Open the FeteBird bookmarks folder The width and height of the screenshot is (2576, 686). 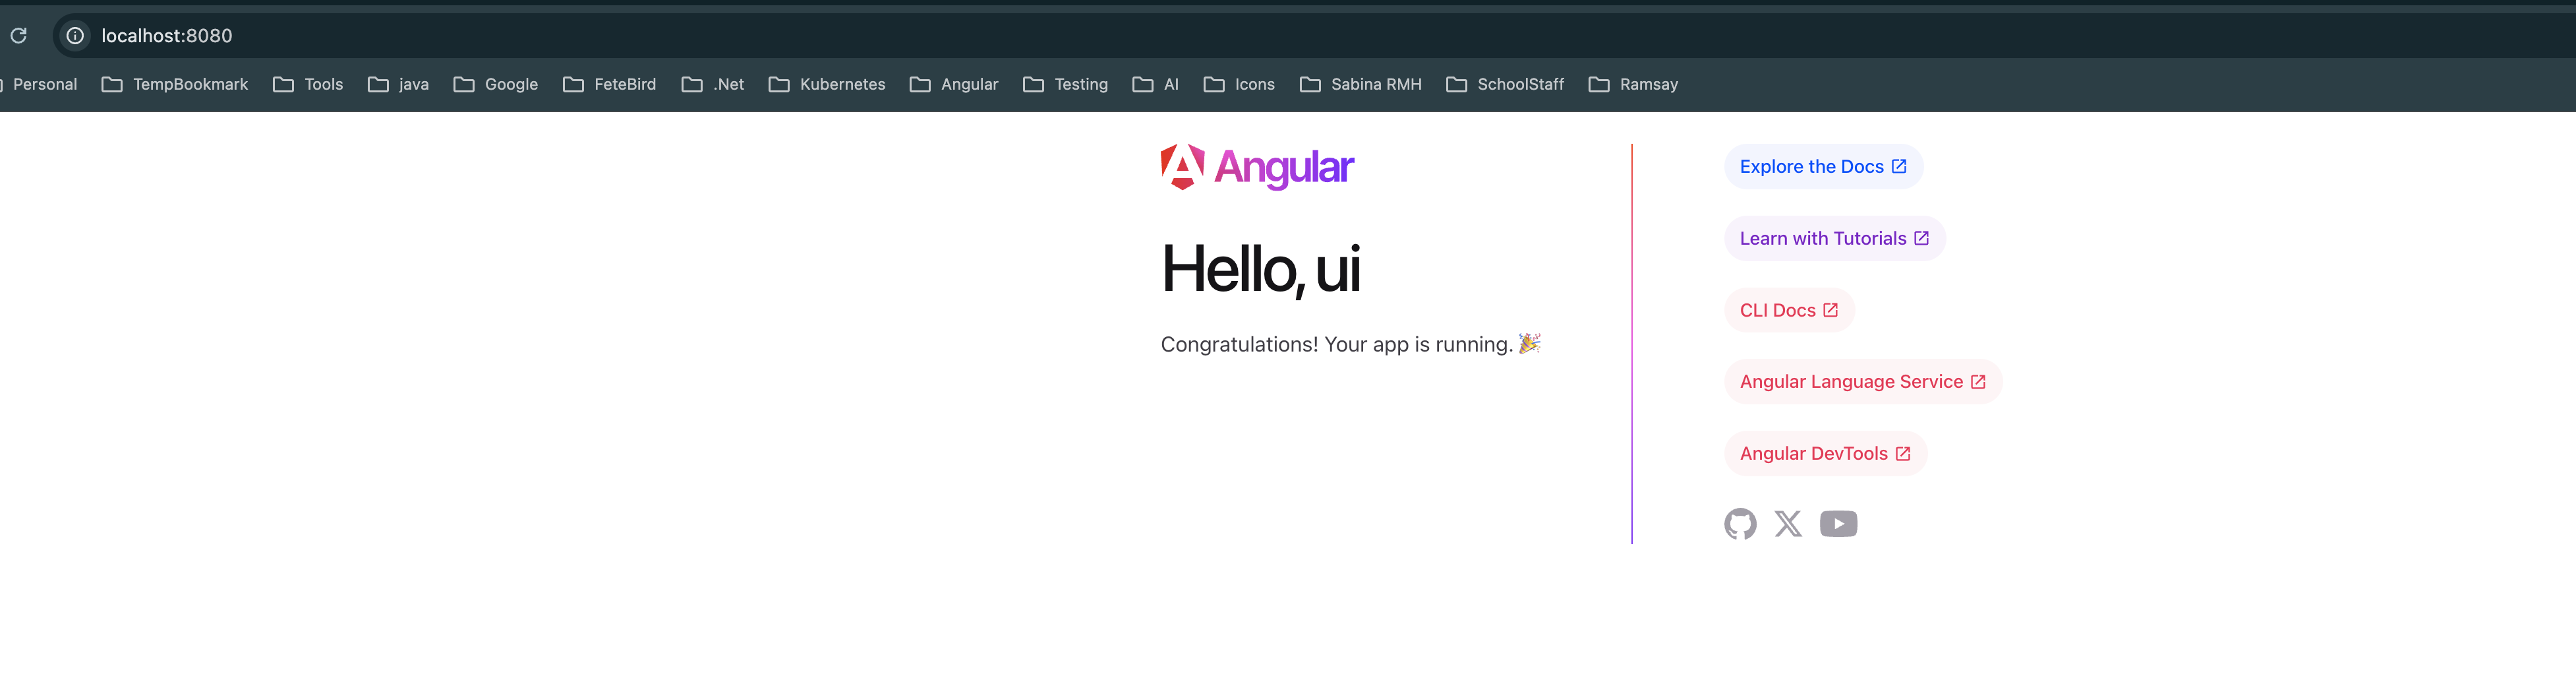(609, 84)
